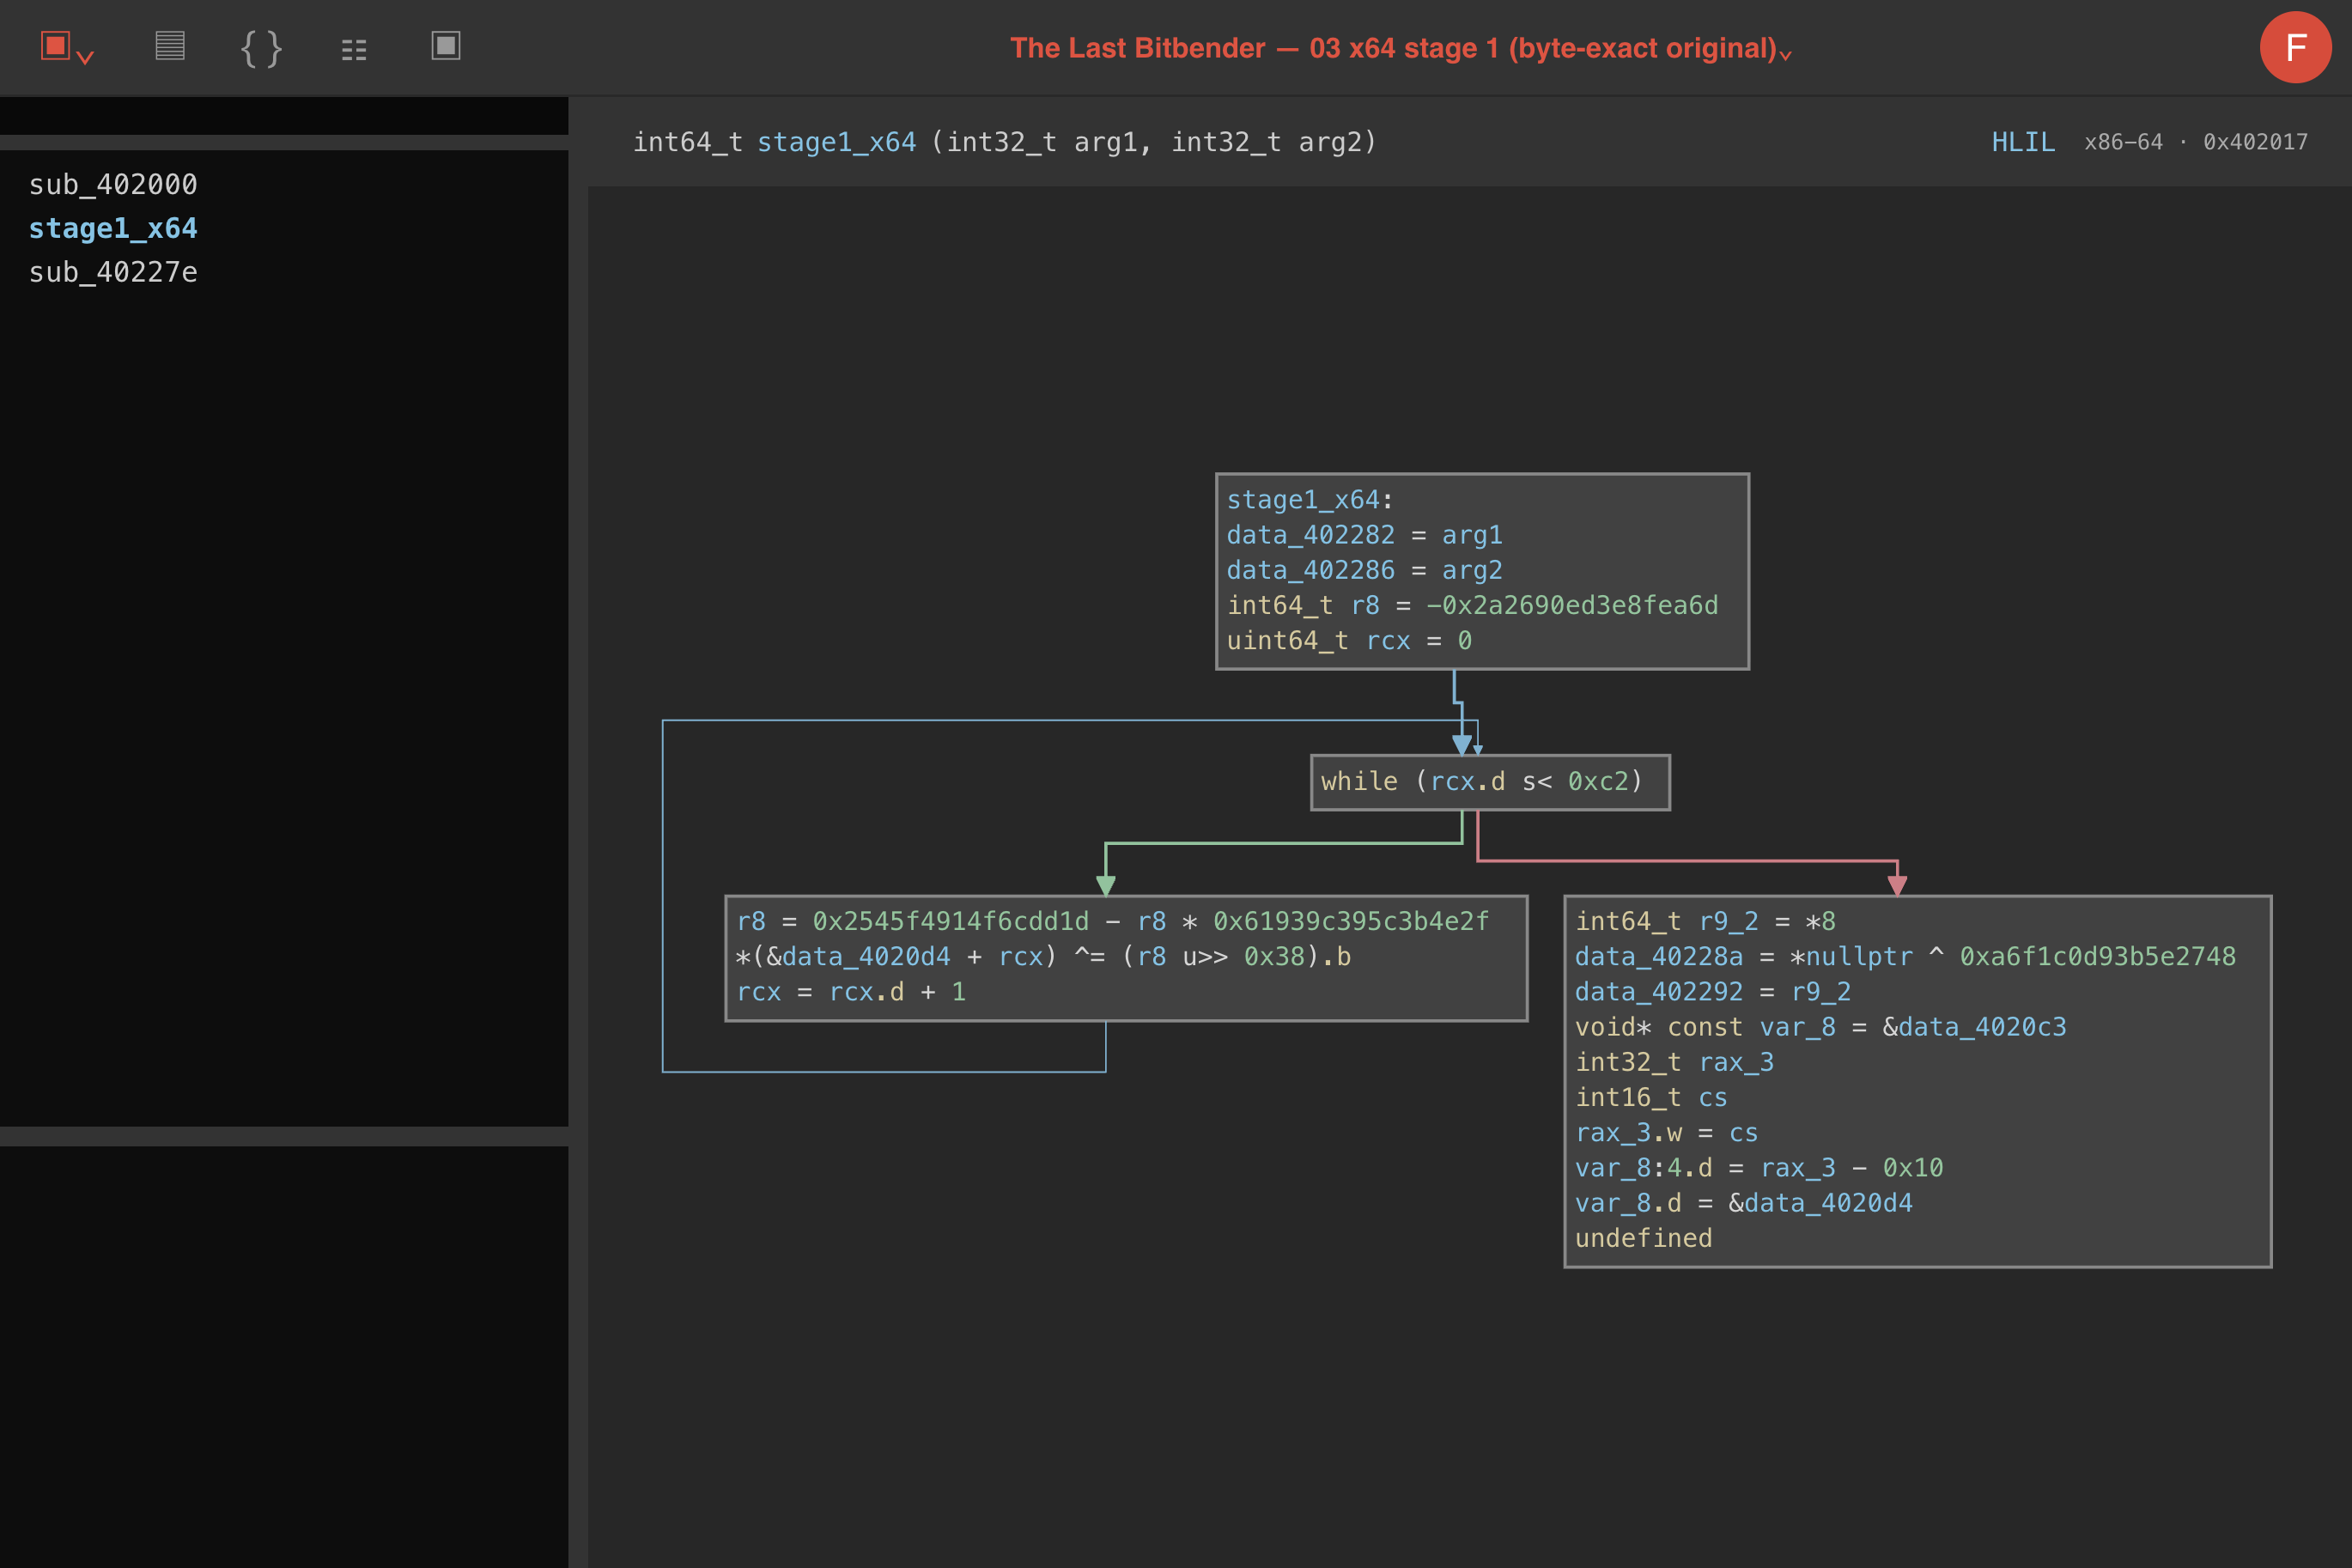The width and height of the screenshot is (2352, 1568).
Task: Select the int16_t cs declaration
Action: click(x=1651, y=1097)
